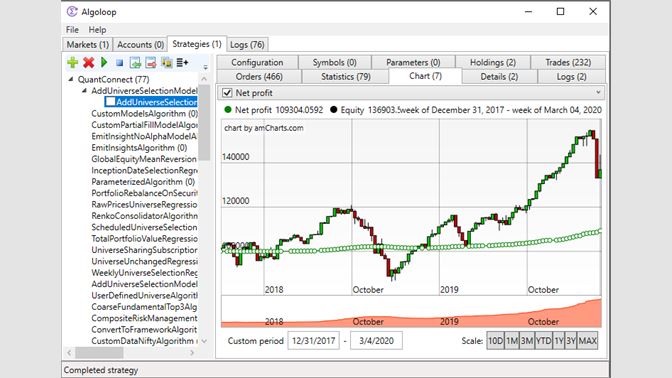Open the Help menu
Screen dimensions: 672x378
[97, 30]
